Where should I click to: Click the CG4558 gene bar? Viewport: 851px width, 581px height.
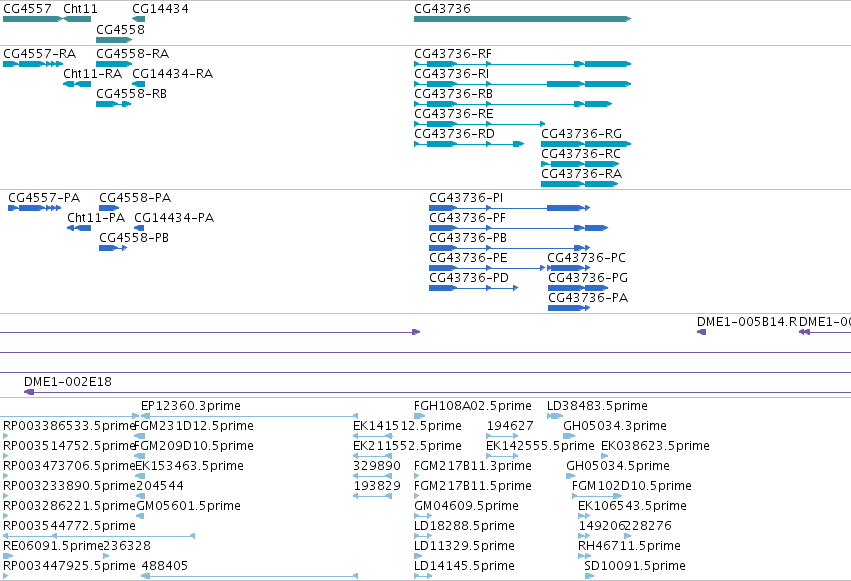pyautogui.click(x=114, y=40)
